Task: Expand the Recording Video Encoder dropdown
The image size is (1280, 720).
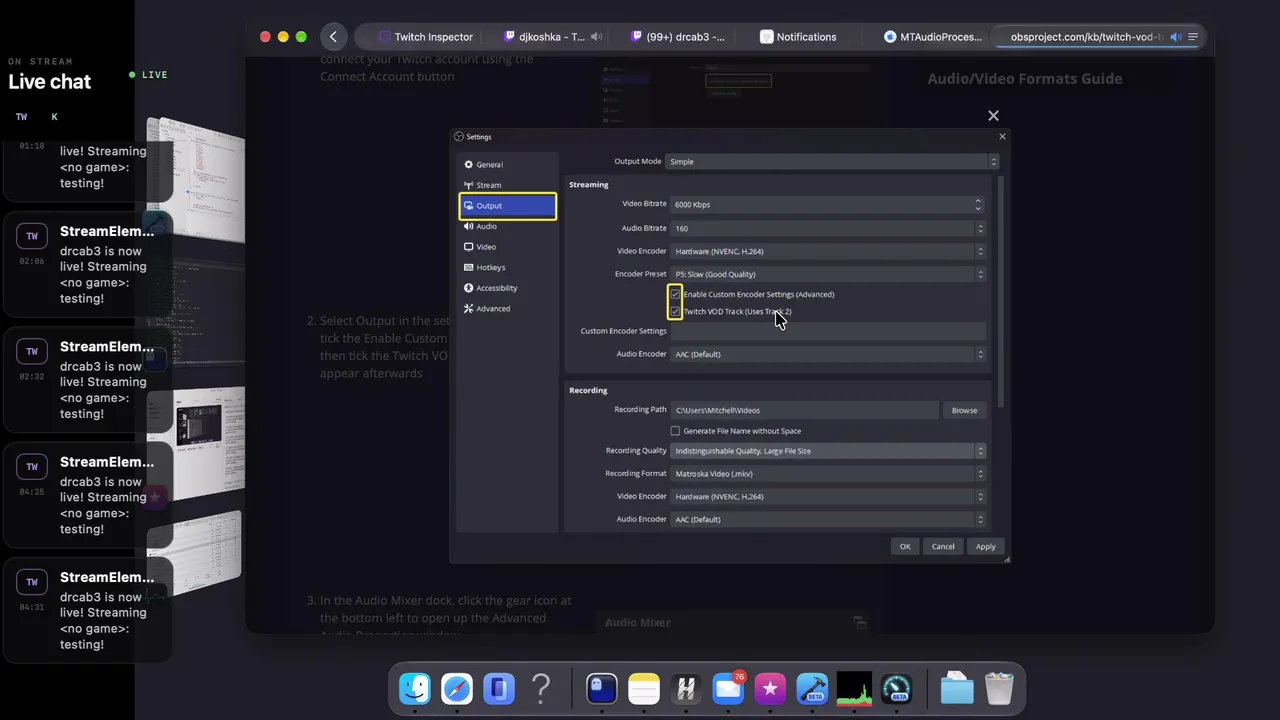Action: tap(829, 497)
